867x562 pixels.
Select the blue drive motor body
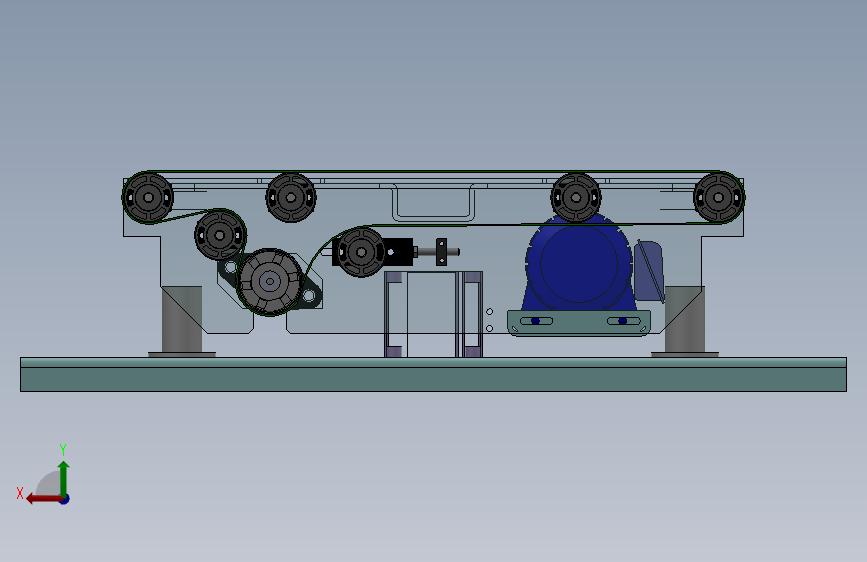(578, 264)
